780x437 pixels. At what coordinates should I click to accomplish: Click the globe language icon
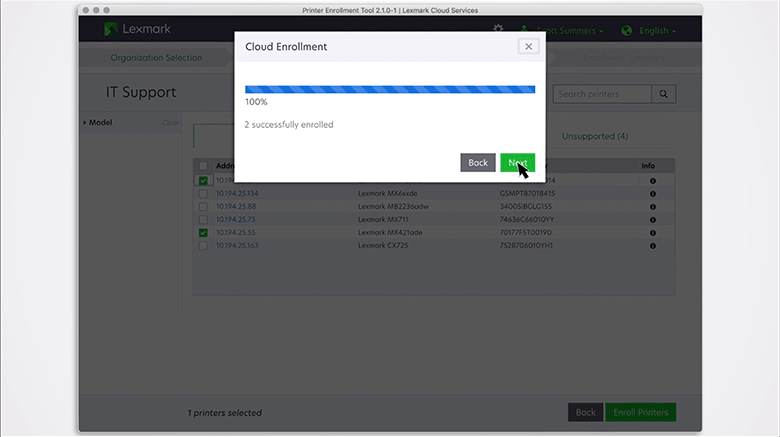pyautogui.click(x=627, y=31)
